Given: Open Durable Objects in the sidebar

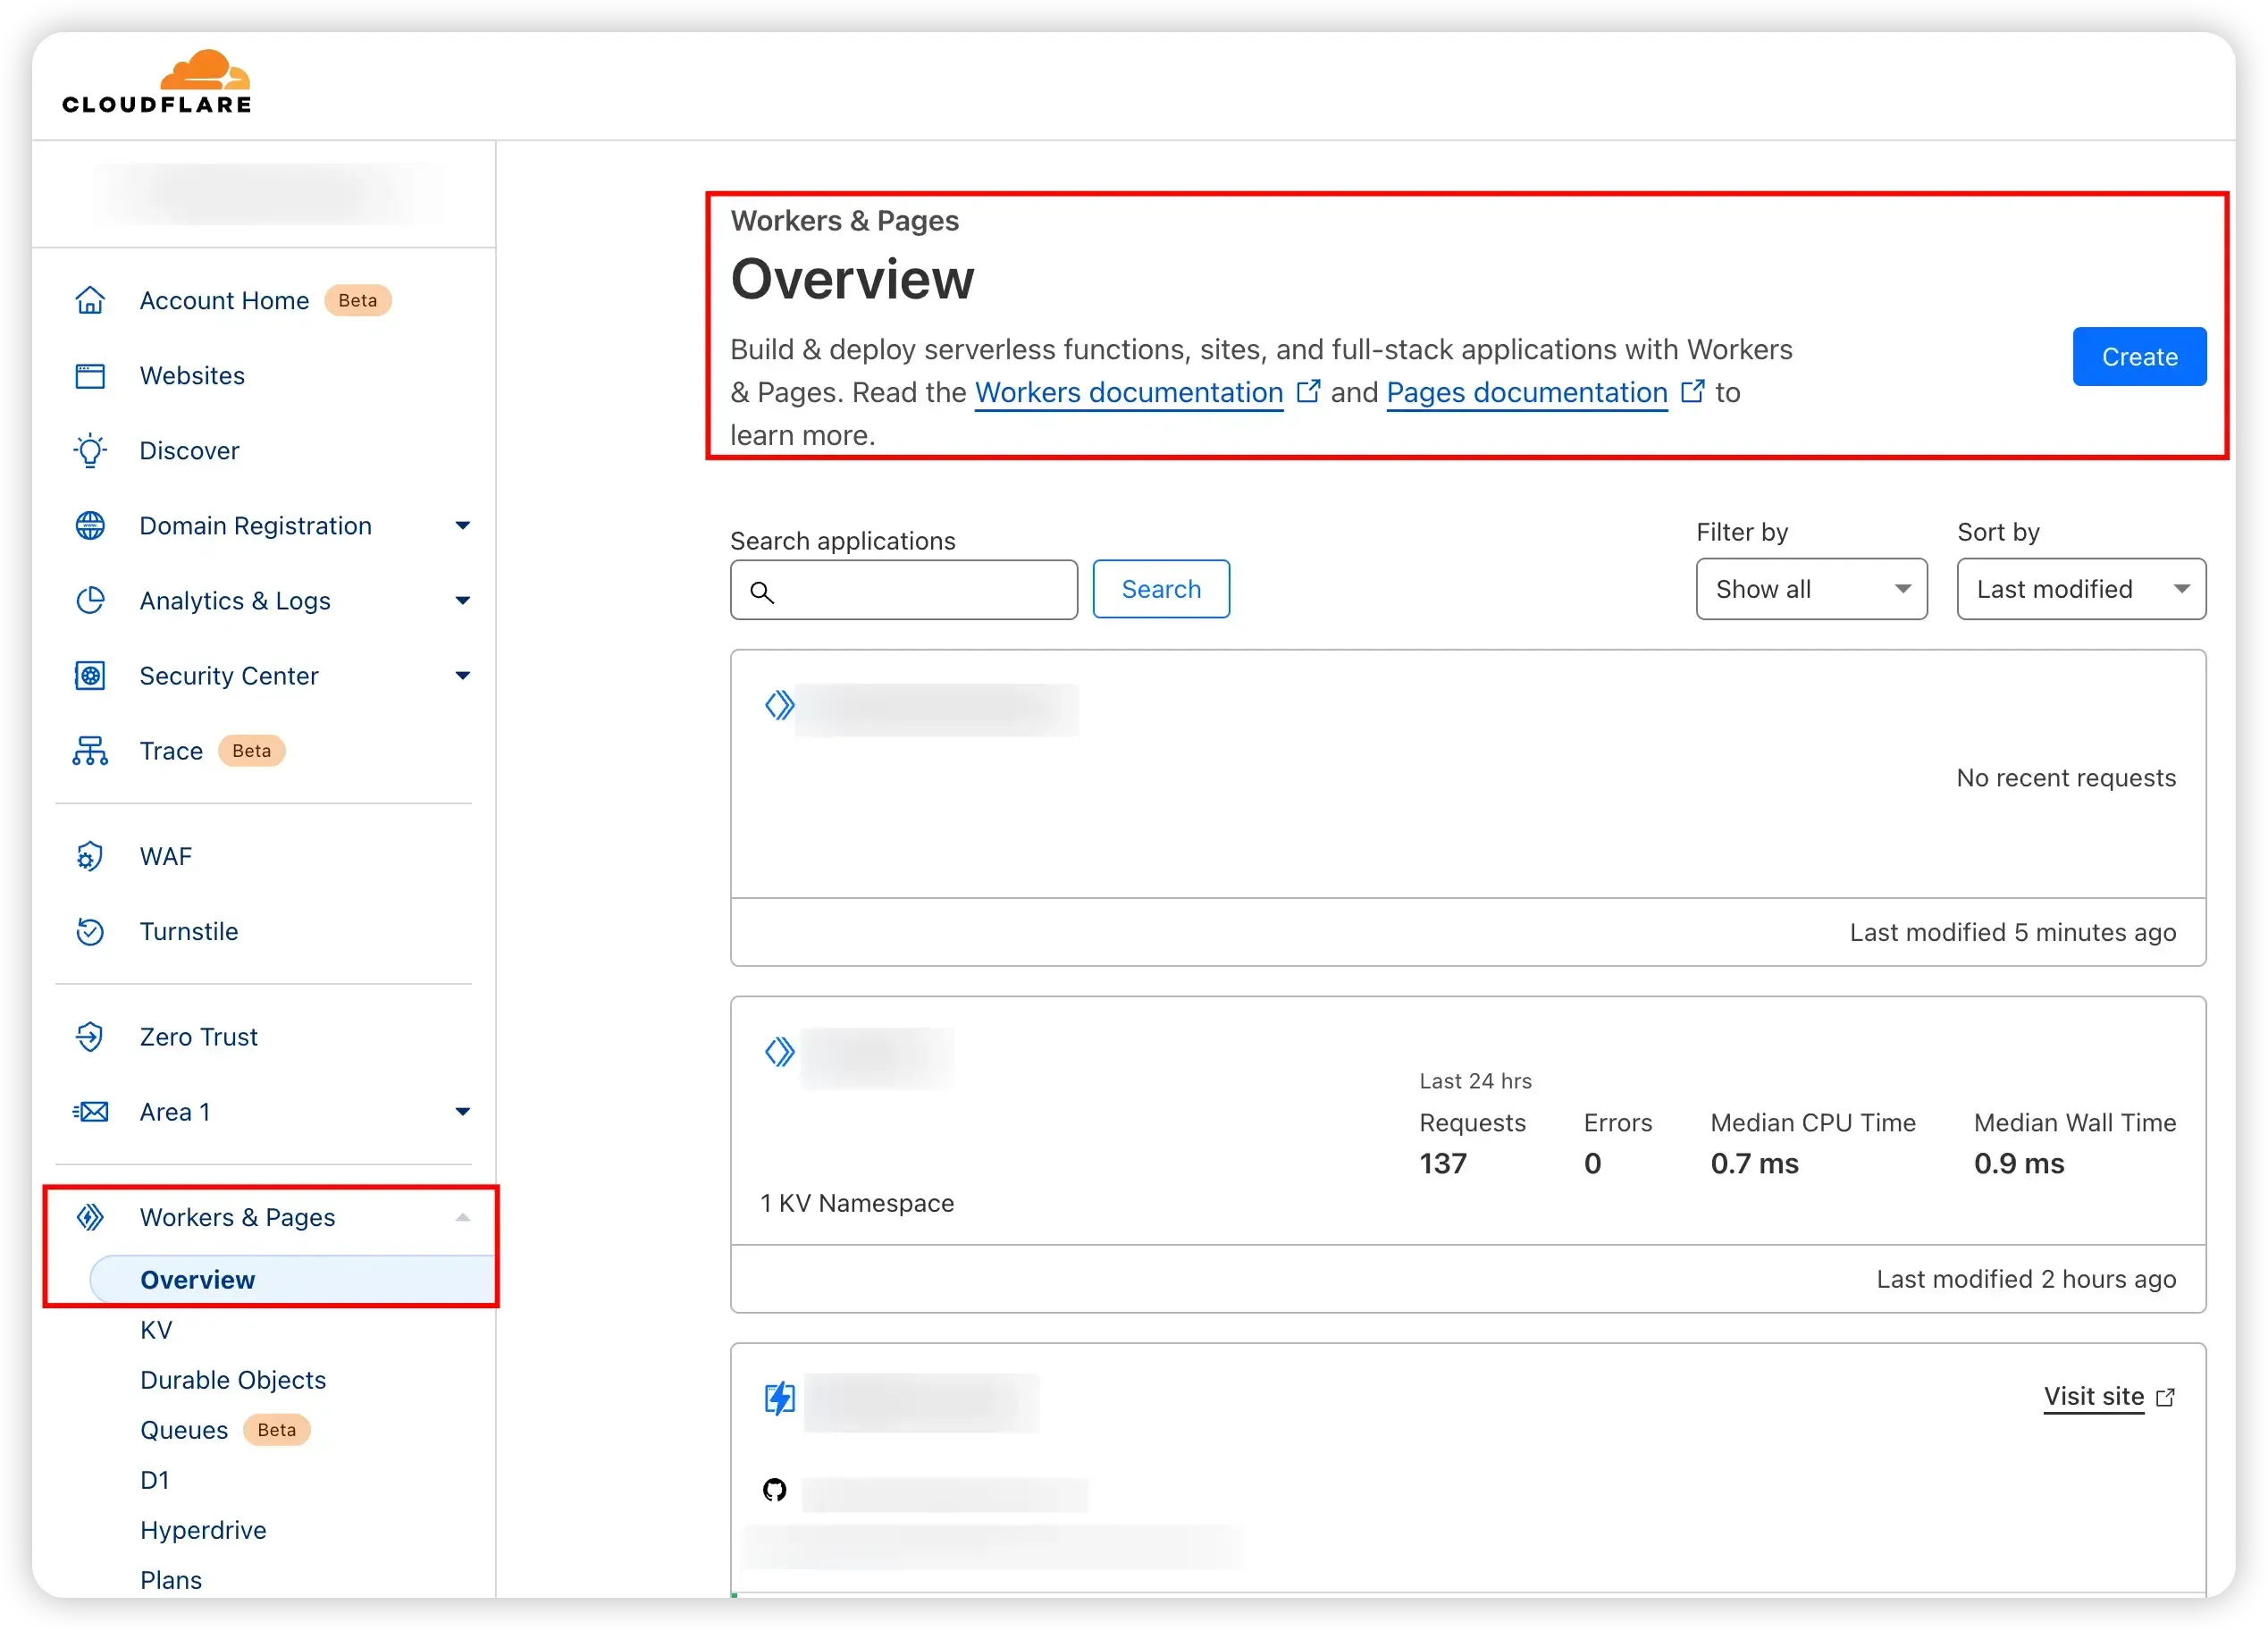Looking at the screenshot, I should [233, 1380].
